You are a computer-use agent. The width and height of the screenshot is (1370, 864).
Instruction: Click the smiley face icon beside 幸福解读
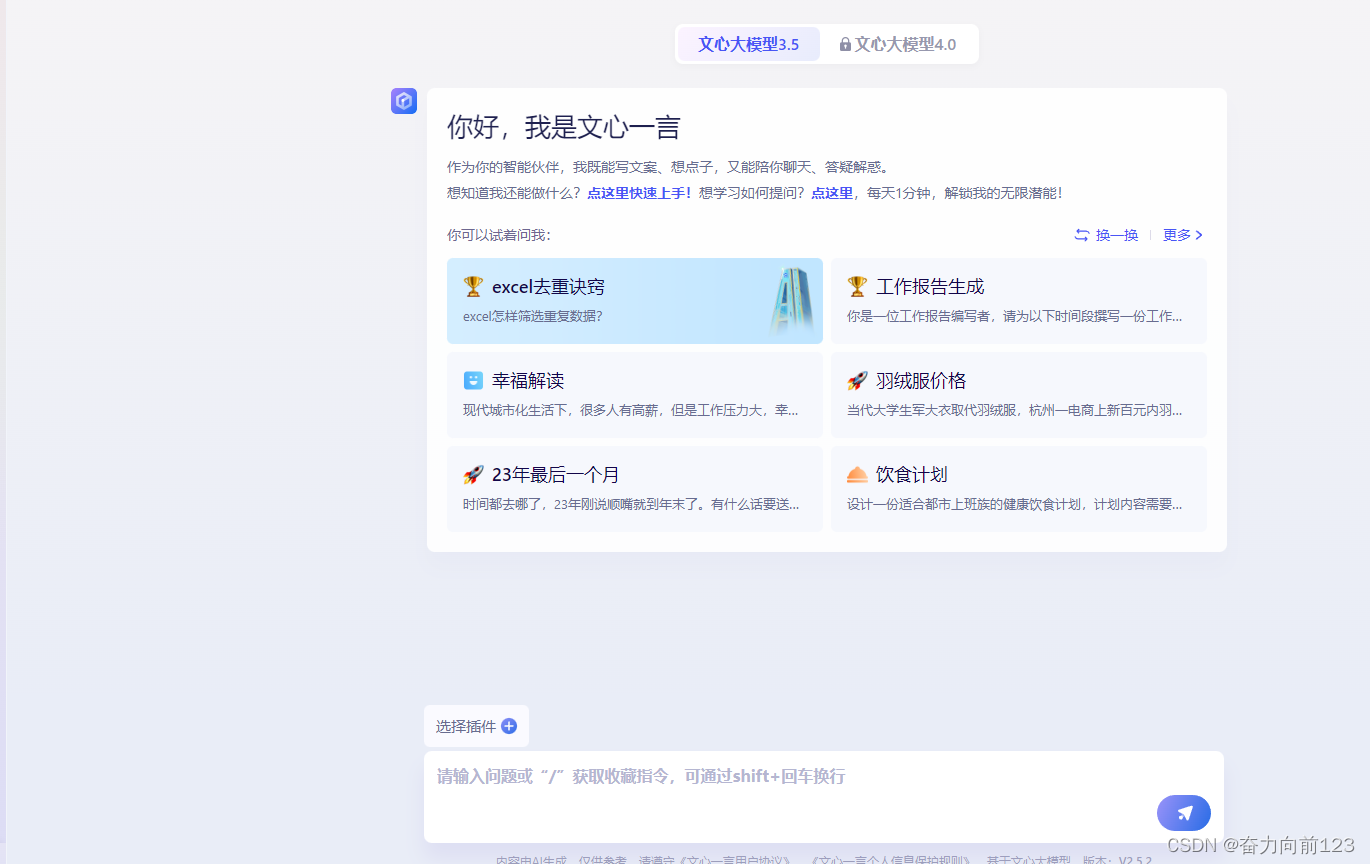click(473, 381)
